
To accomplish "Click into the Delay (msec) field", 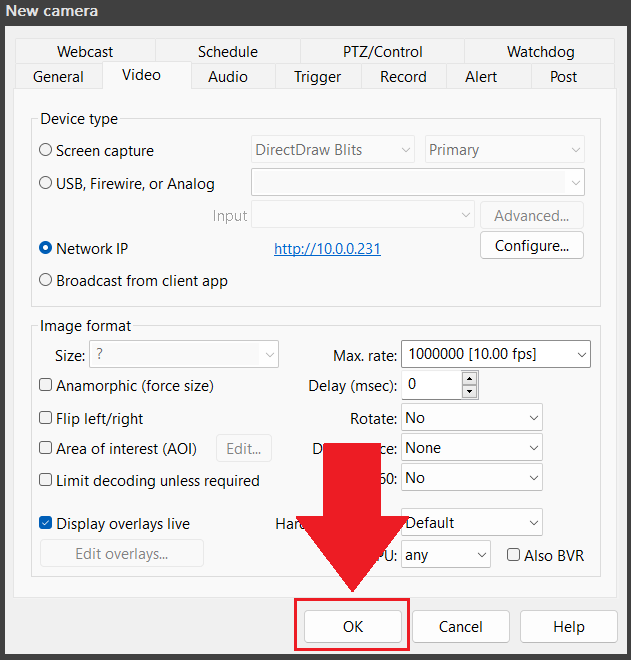I will (x=431, y=384).
